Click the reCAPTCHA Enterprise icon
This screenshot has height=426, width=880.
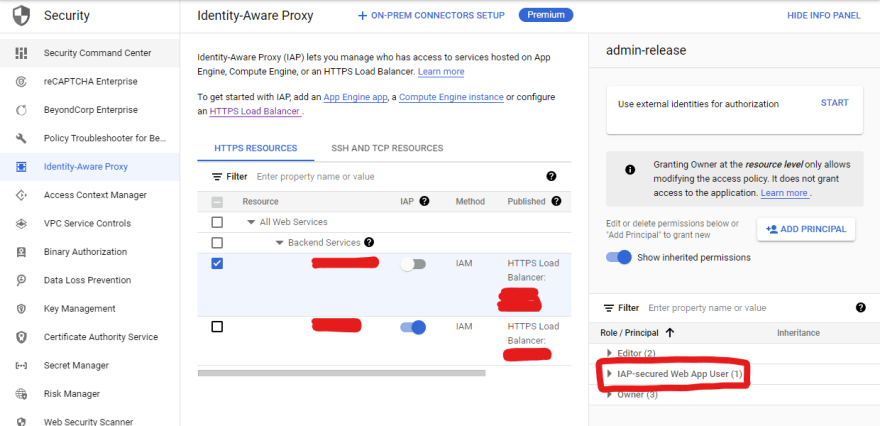coord(21,82)
